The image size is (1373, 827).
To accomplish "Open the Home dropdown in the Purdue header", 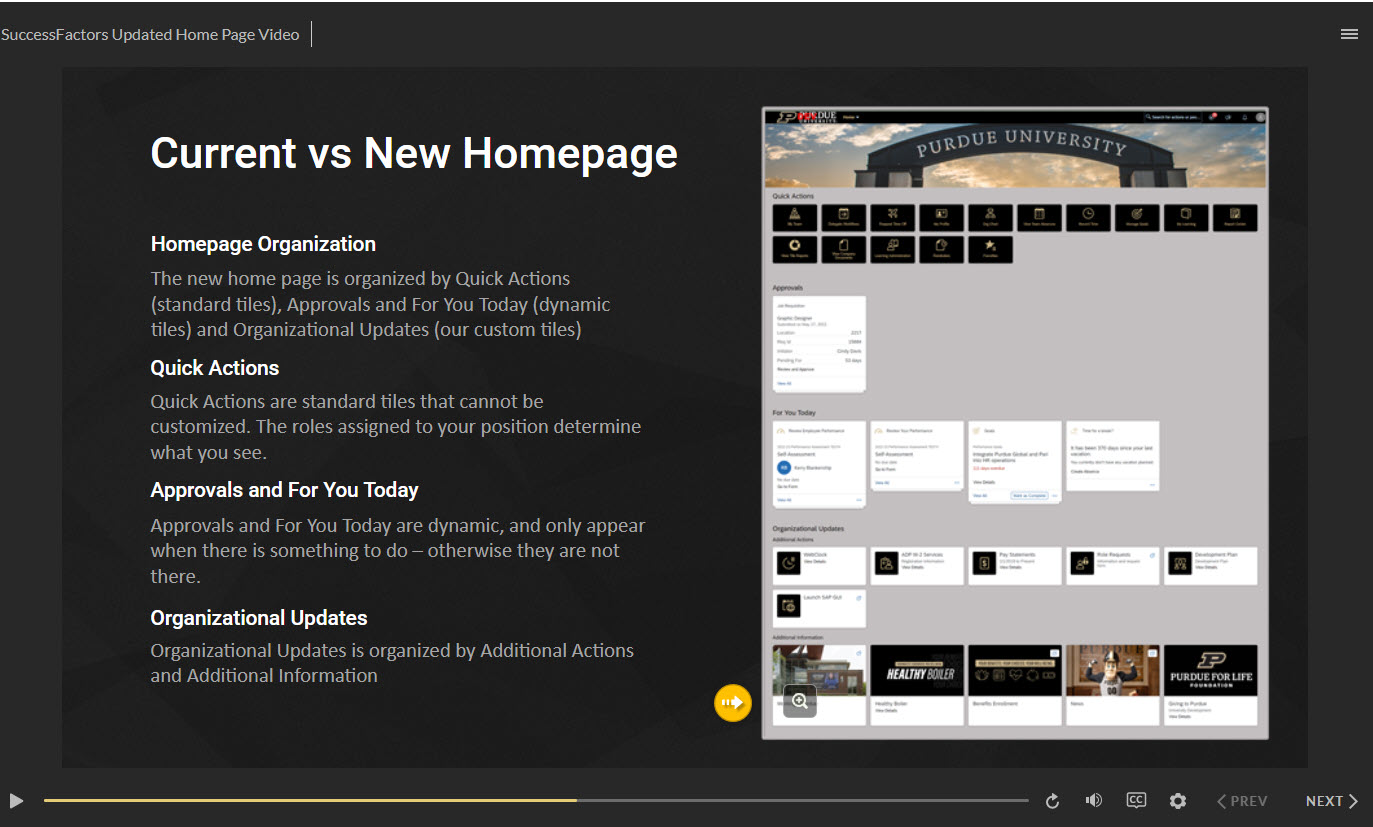I will (850, 117).
